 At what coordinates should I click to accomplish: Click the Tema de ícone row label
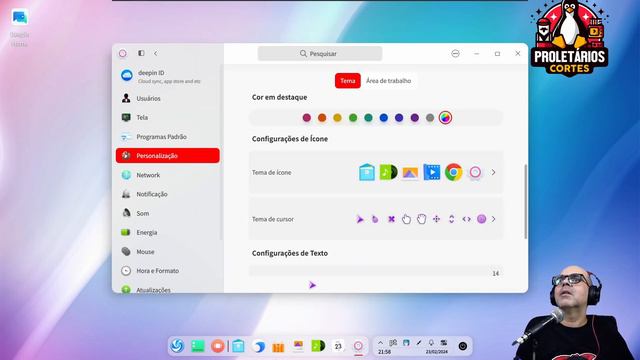coord(272,172)
